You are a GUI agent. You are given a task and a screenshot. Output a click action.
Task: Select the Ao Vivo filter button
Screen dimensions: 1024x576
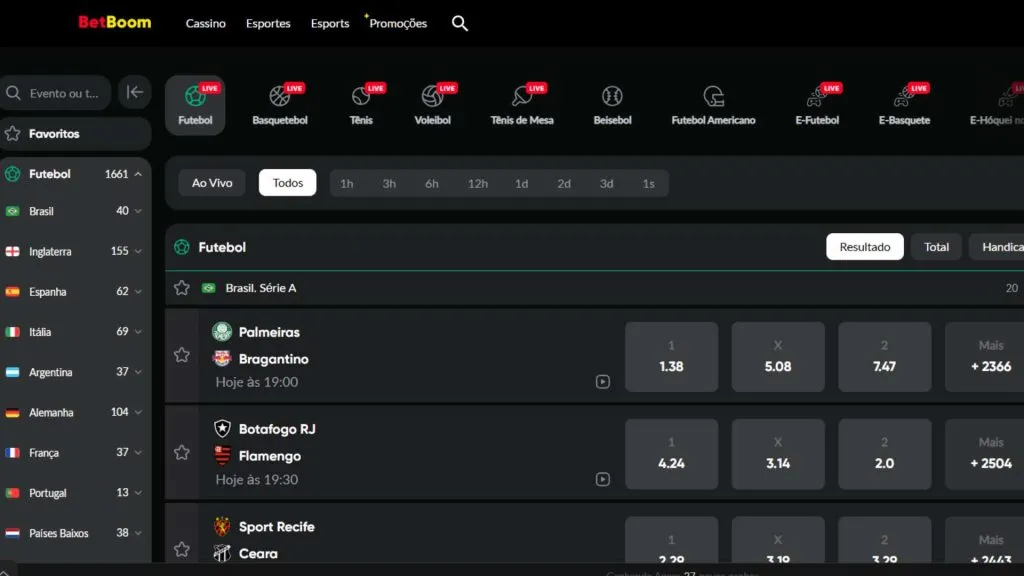211,183
